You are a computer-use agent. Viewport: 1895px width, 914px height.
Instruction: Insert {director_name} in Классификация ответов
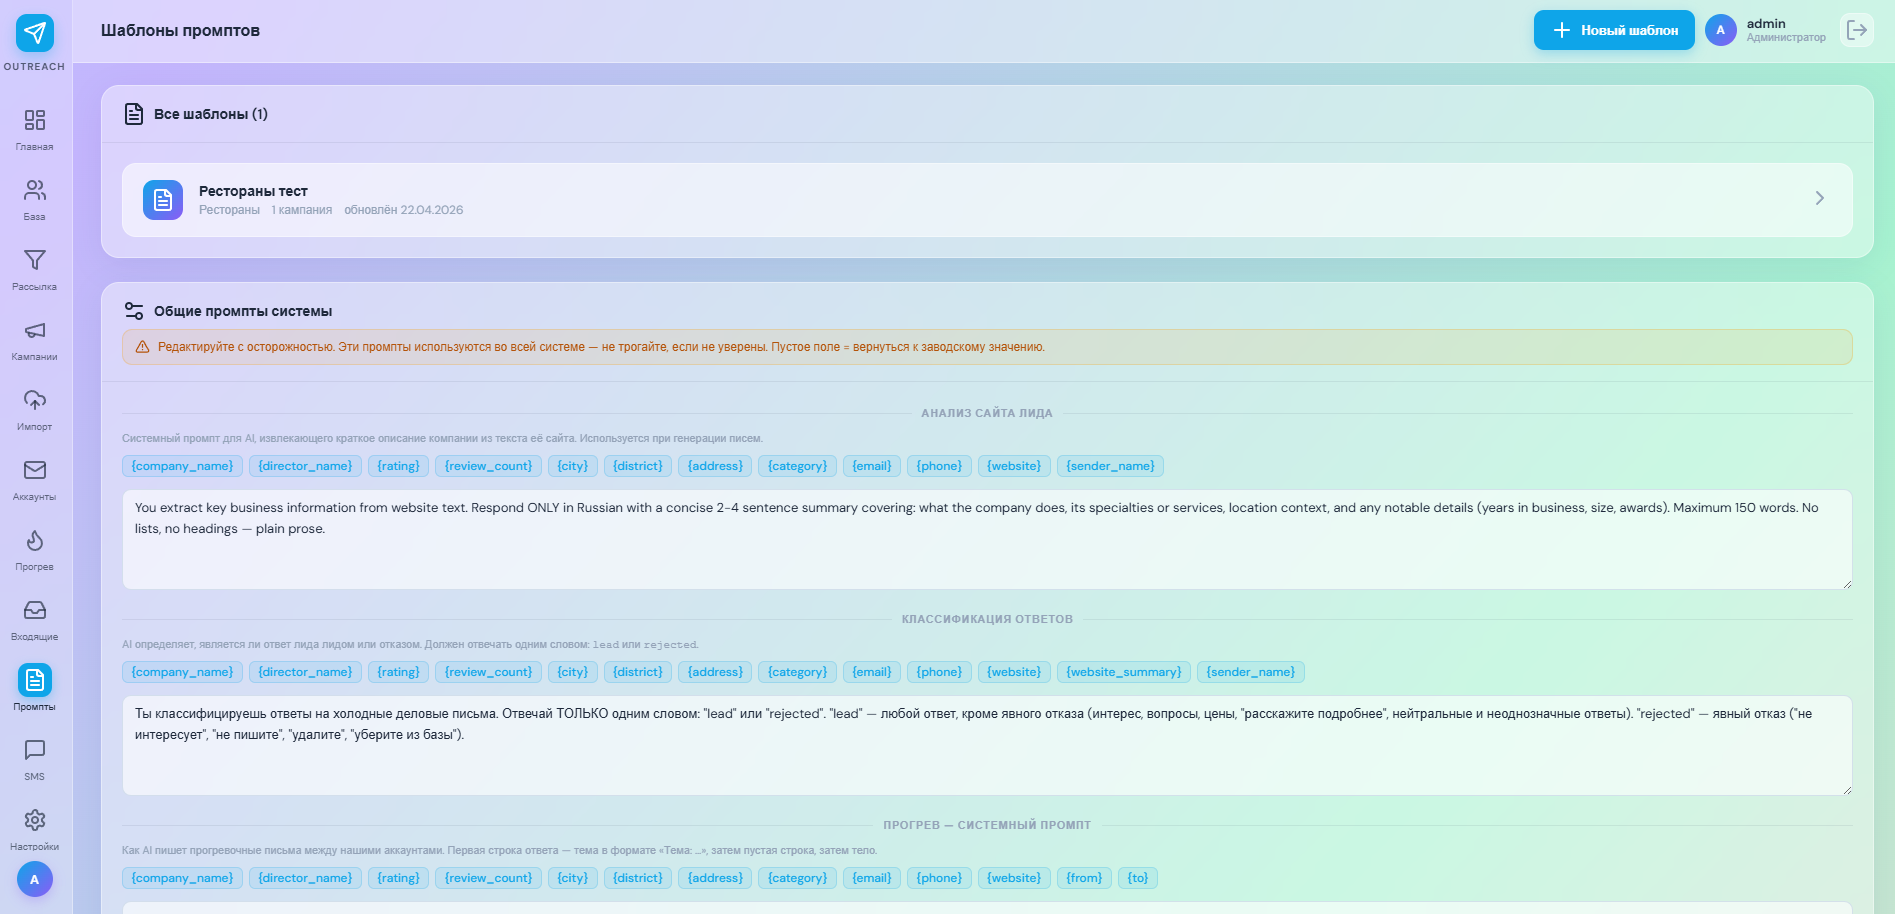[305, 672]
